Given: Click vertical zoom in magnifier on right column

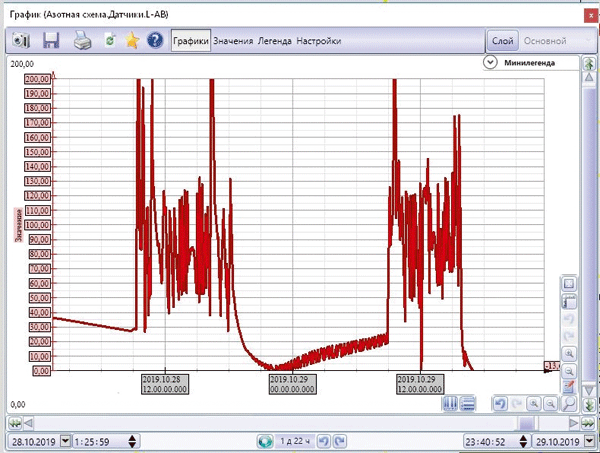Looking at the screenshot, I should click(569, 353).
